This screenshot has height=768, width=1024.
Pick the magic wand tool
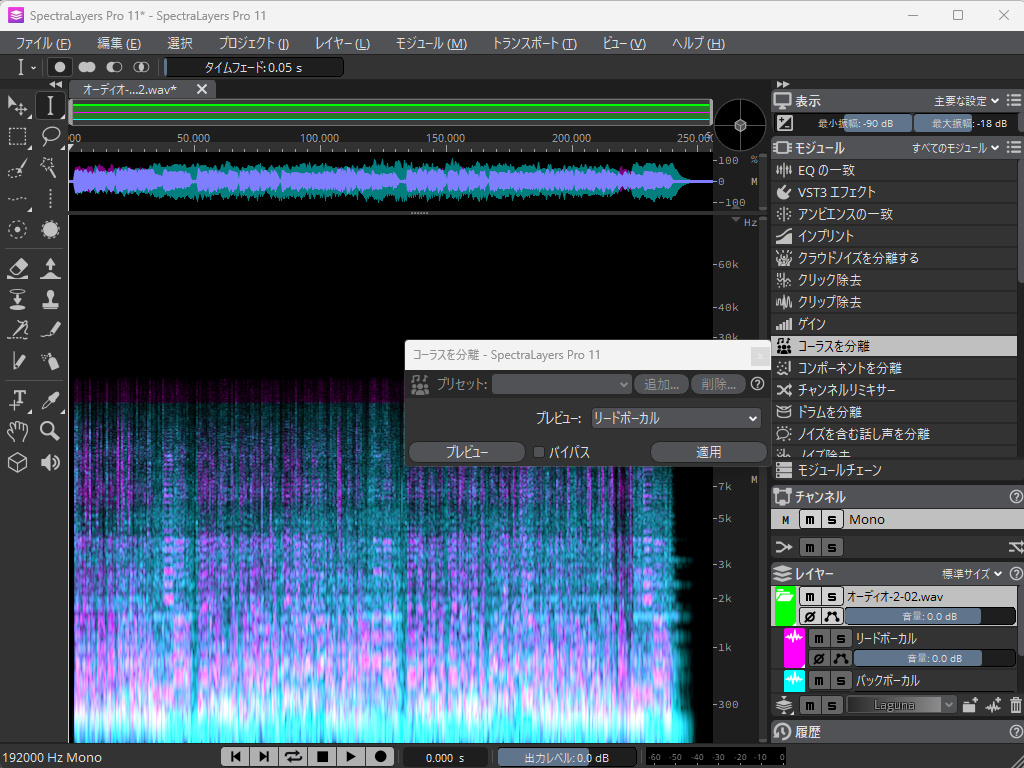tap(50, 167)
